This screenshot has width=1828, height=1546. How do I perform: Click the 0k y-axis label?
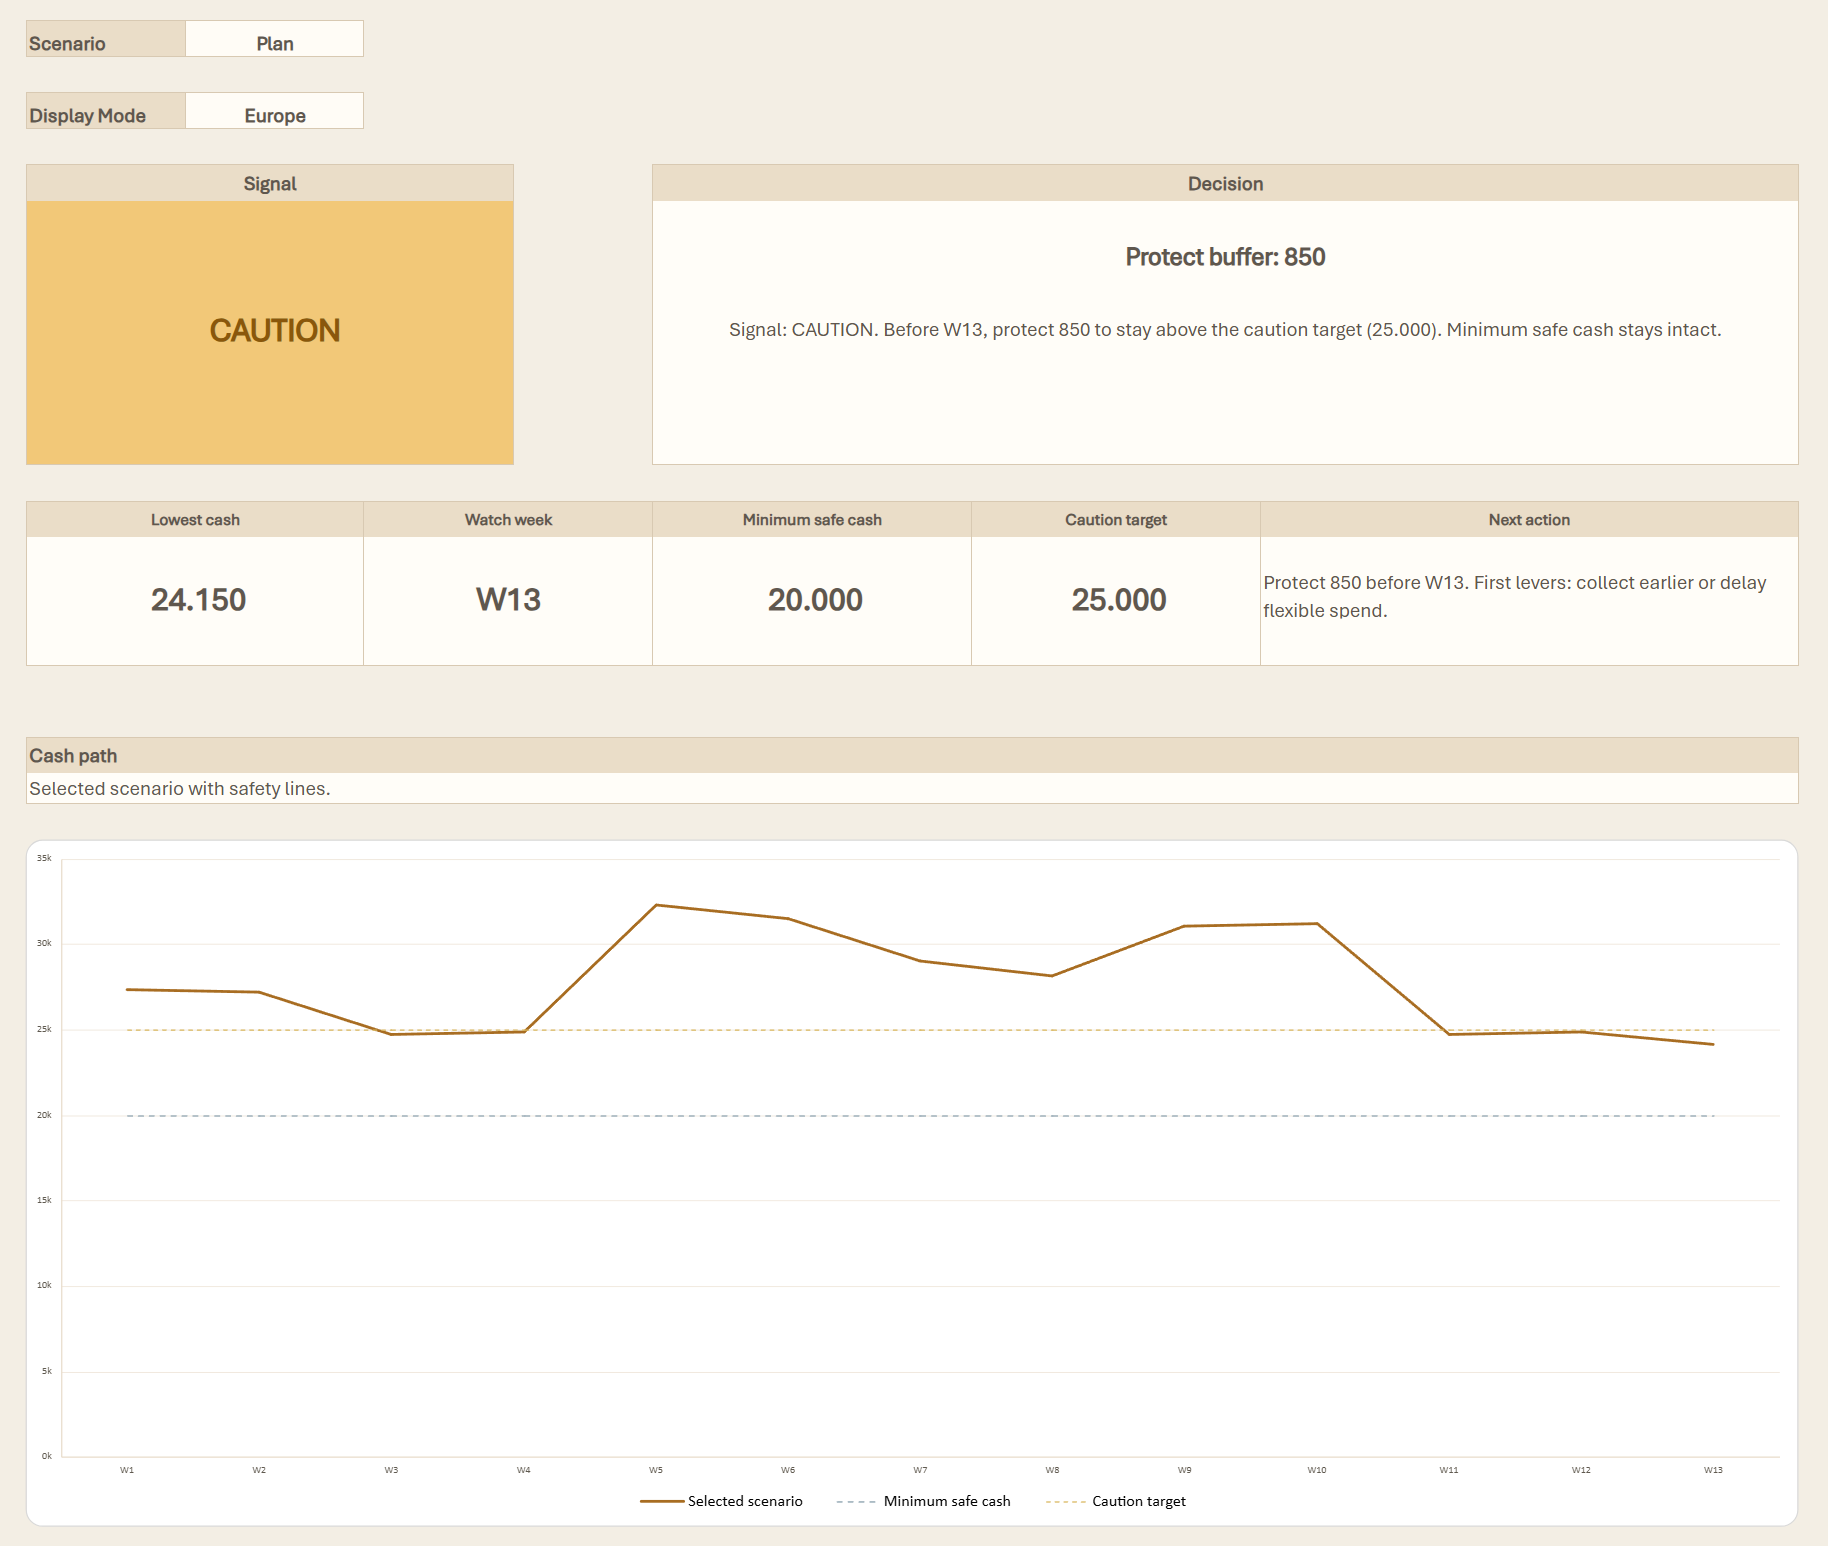(46, 1456)
